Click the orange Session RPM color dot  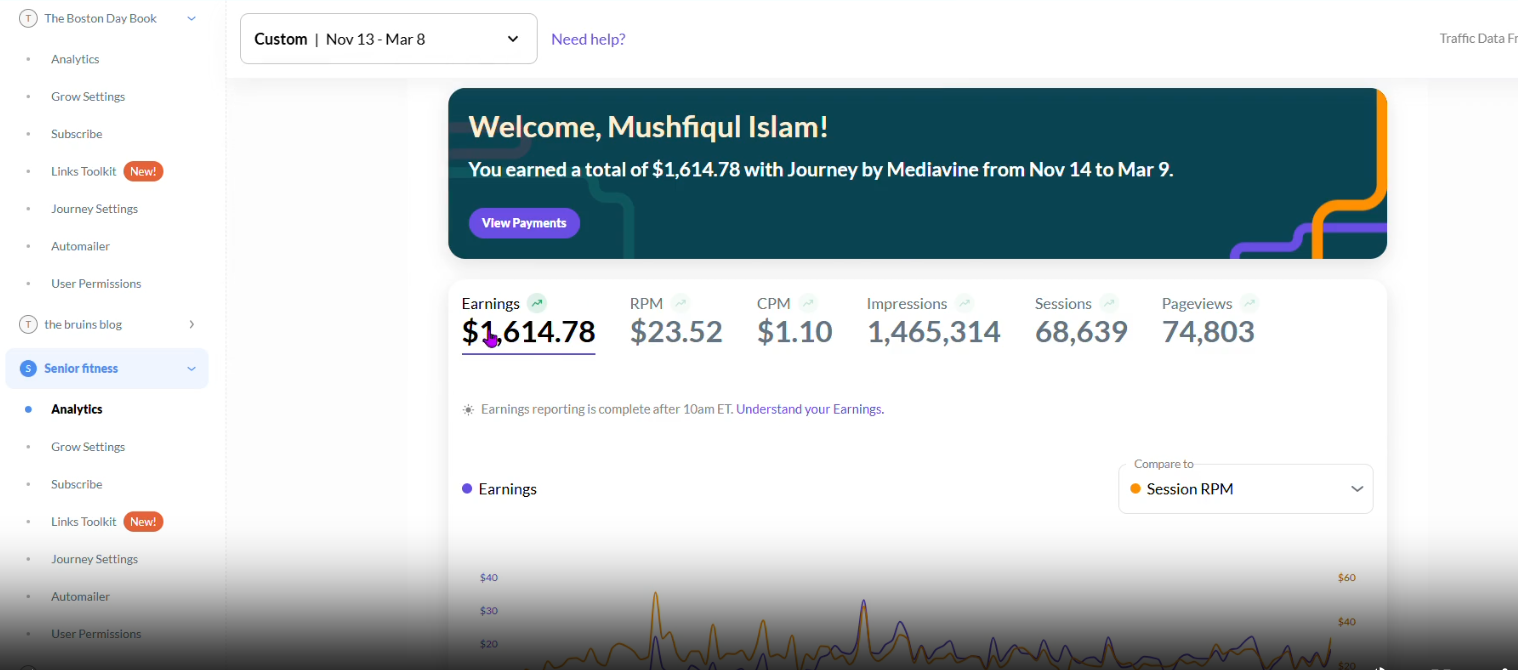point(1135,489)
